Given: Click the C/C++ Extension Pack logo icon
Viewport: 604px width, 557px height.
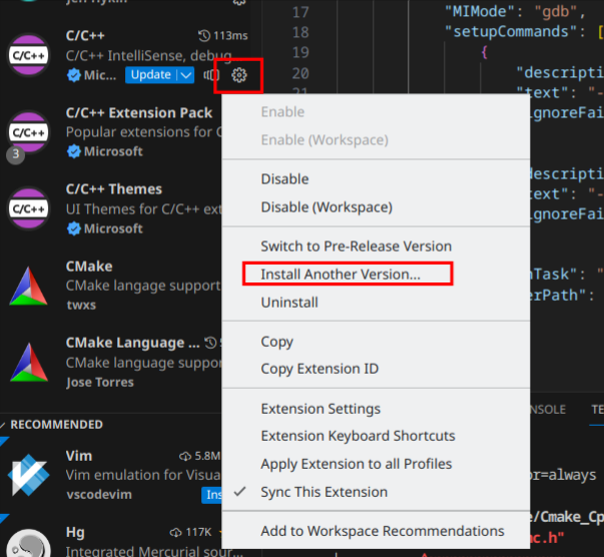Looking at the screenshot, I should coord(29,132).
